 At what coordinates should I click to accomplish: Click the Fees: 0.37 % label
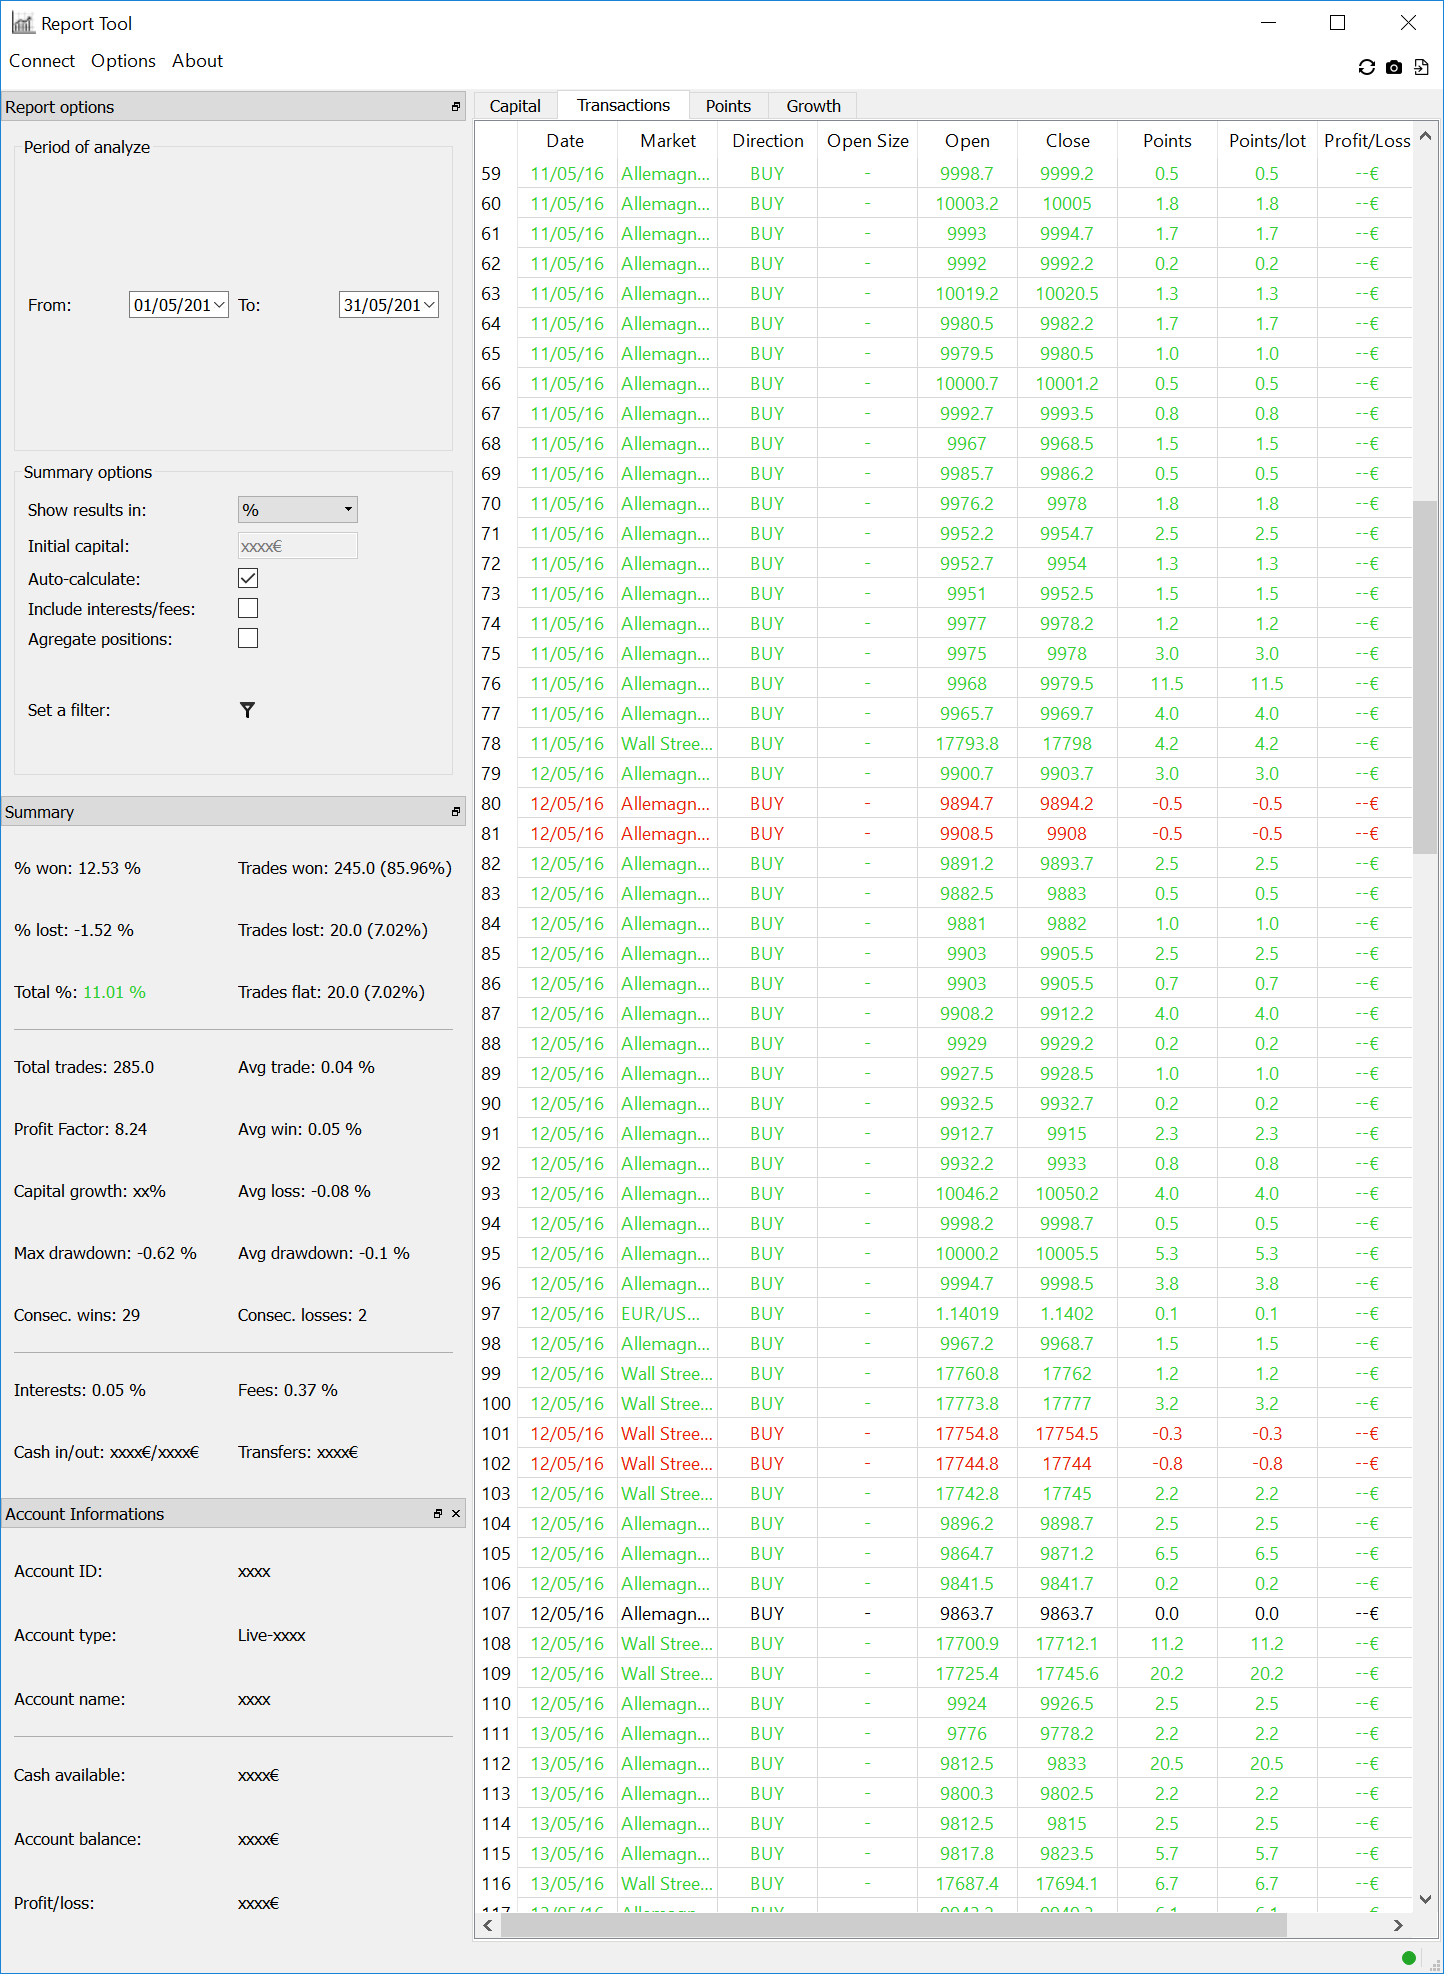(x=288, y=1390)
